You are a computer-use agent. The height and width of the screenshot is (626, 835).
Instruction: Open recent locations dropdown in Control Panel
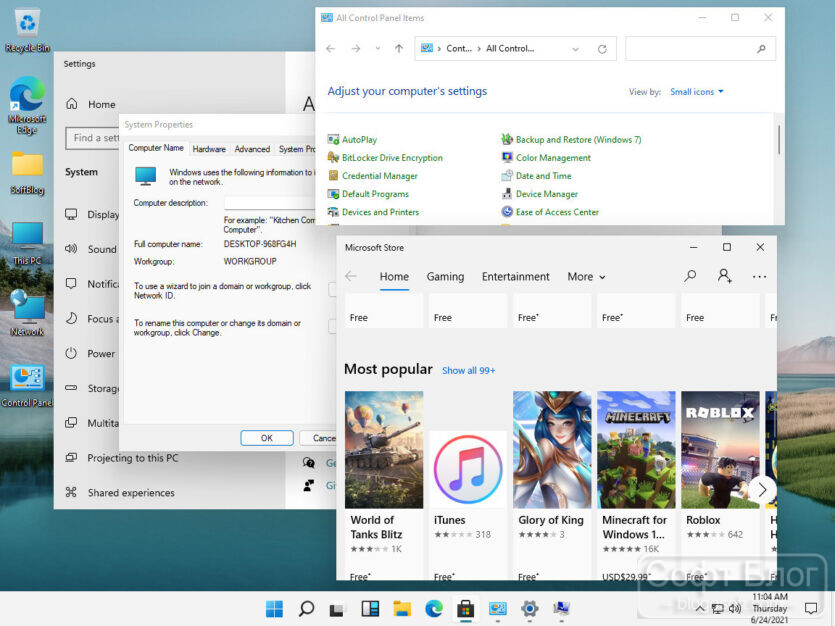378,48
